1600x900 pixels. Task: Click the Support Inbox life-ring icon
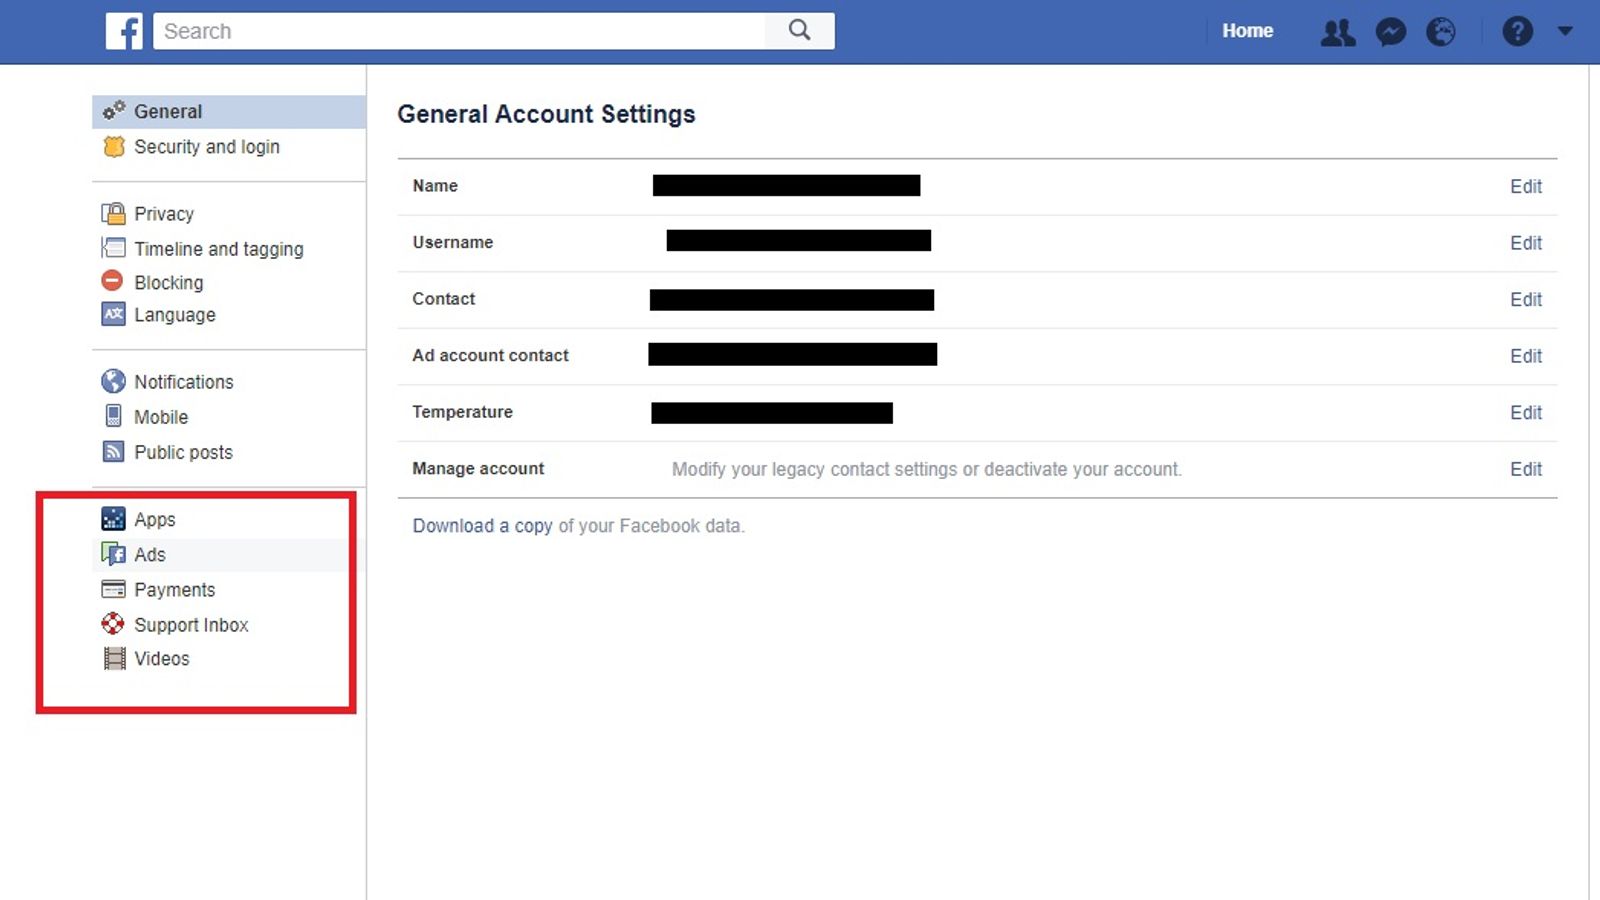click(x=113, y=624)
